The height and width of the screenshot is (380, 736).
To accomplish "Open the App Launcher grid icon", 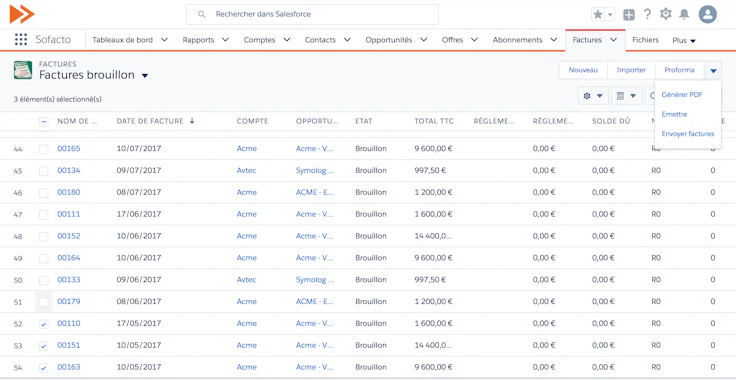I will (x=21, y=40).
